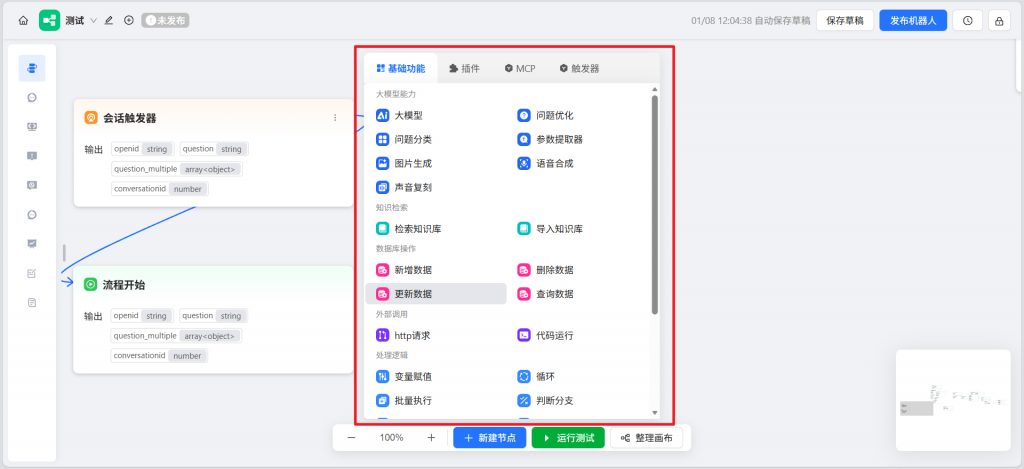1024x469 pixels.
Task: Click the sidebar collapse handle
Action: click(x=64, y=252)
